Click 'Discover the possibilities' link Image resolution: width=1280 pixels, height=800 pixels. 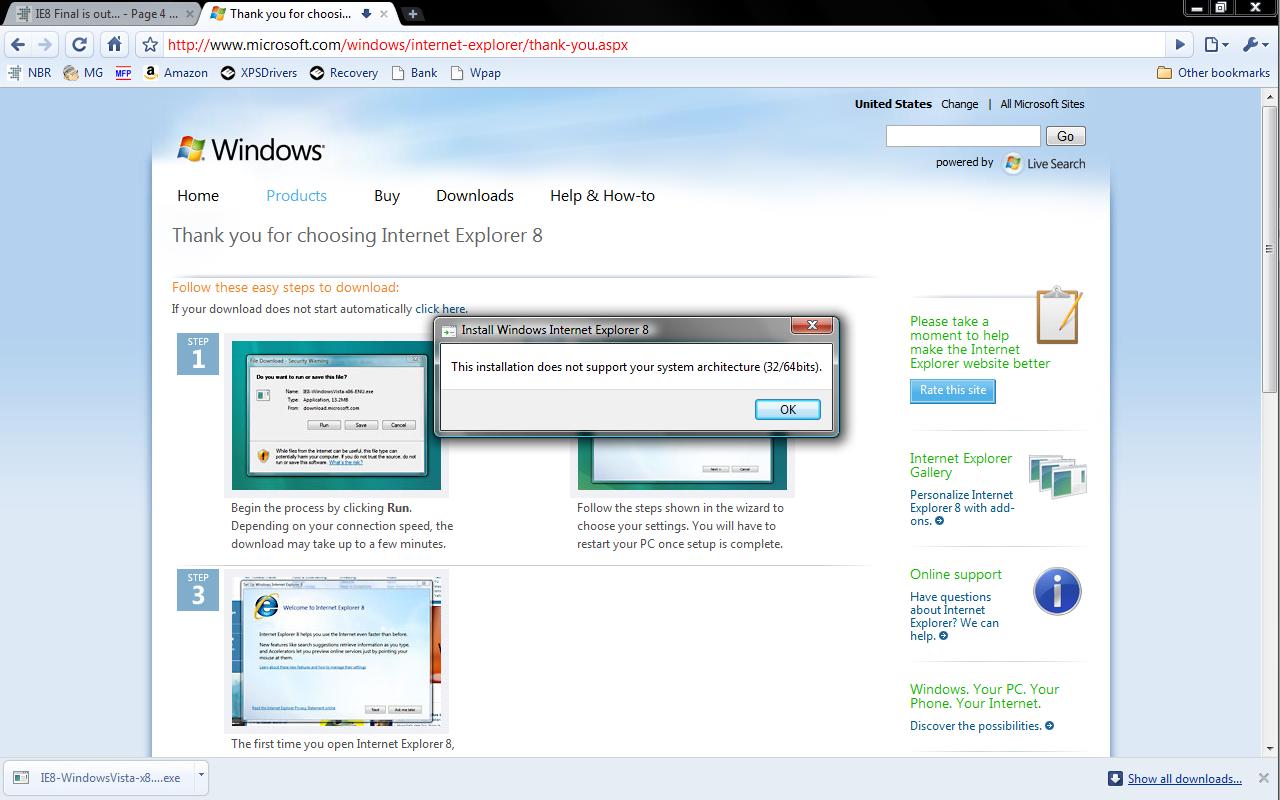tap(981, 726)
